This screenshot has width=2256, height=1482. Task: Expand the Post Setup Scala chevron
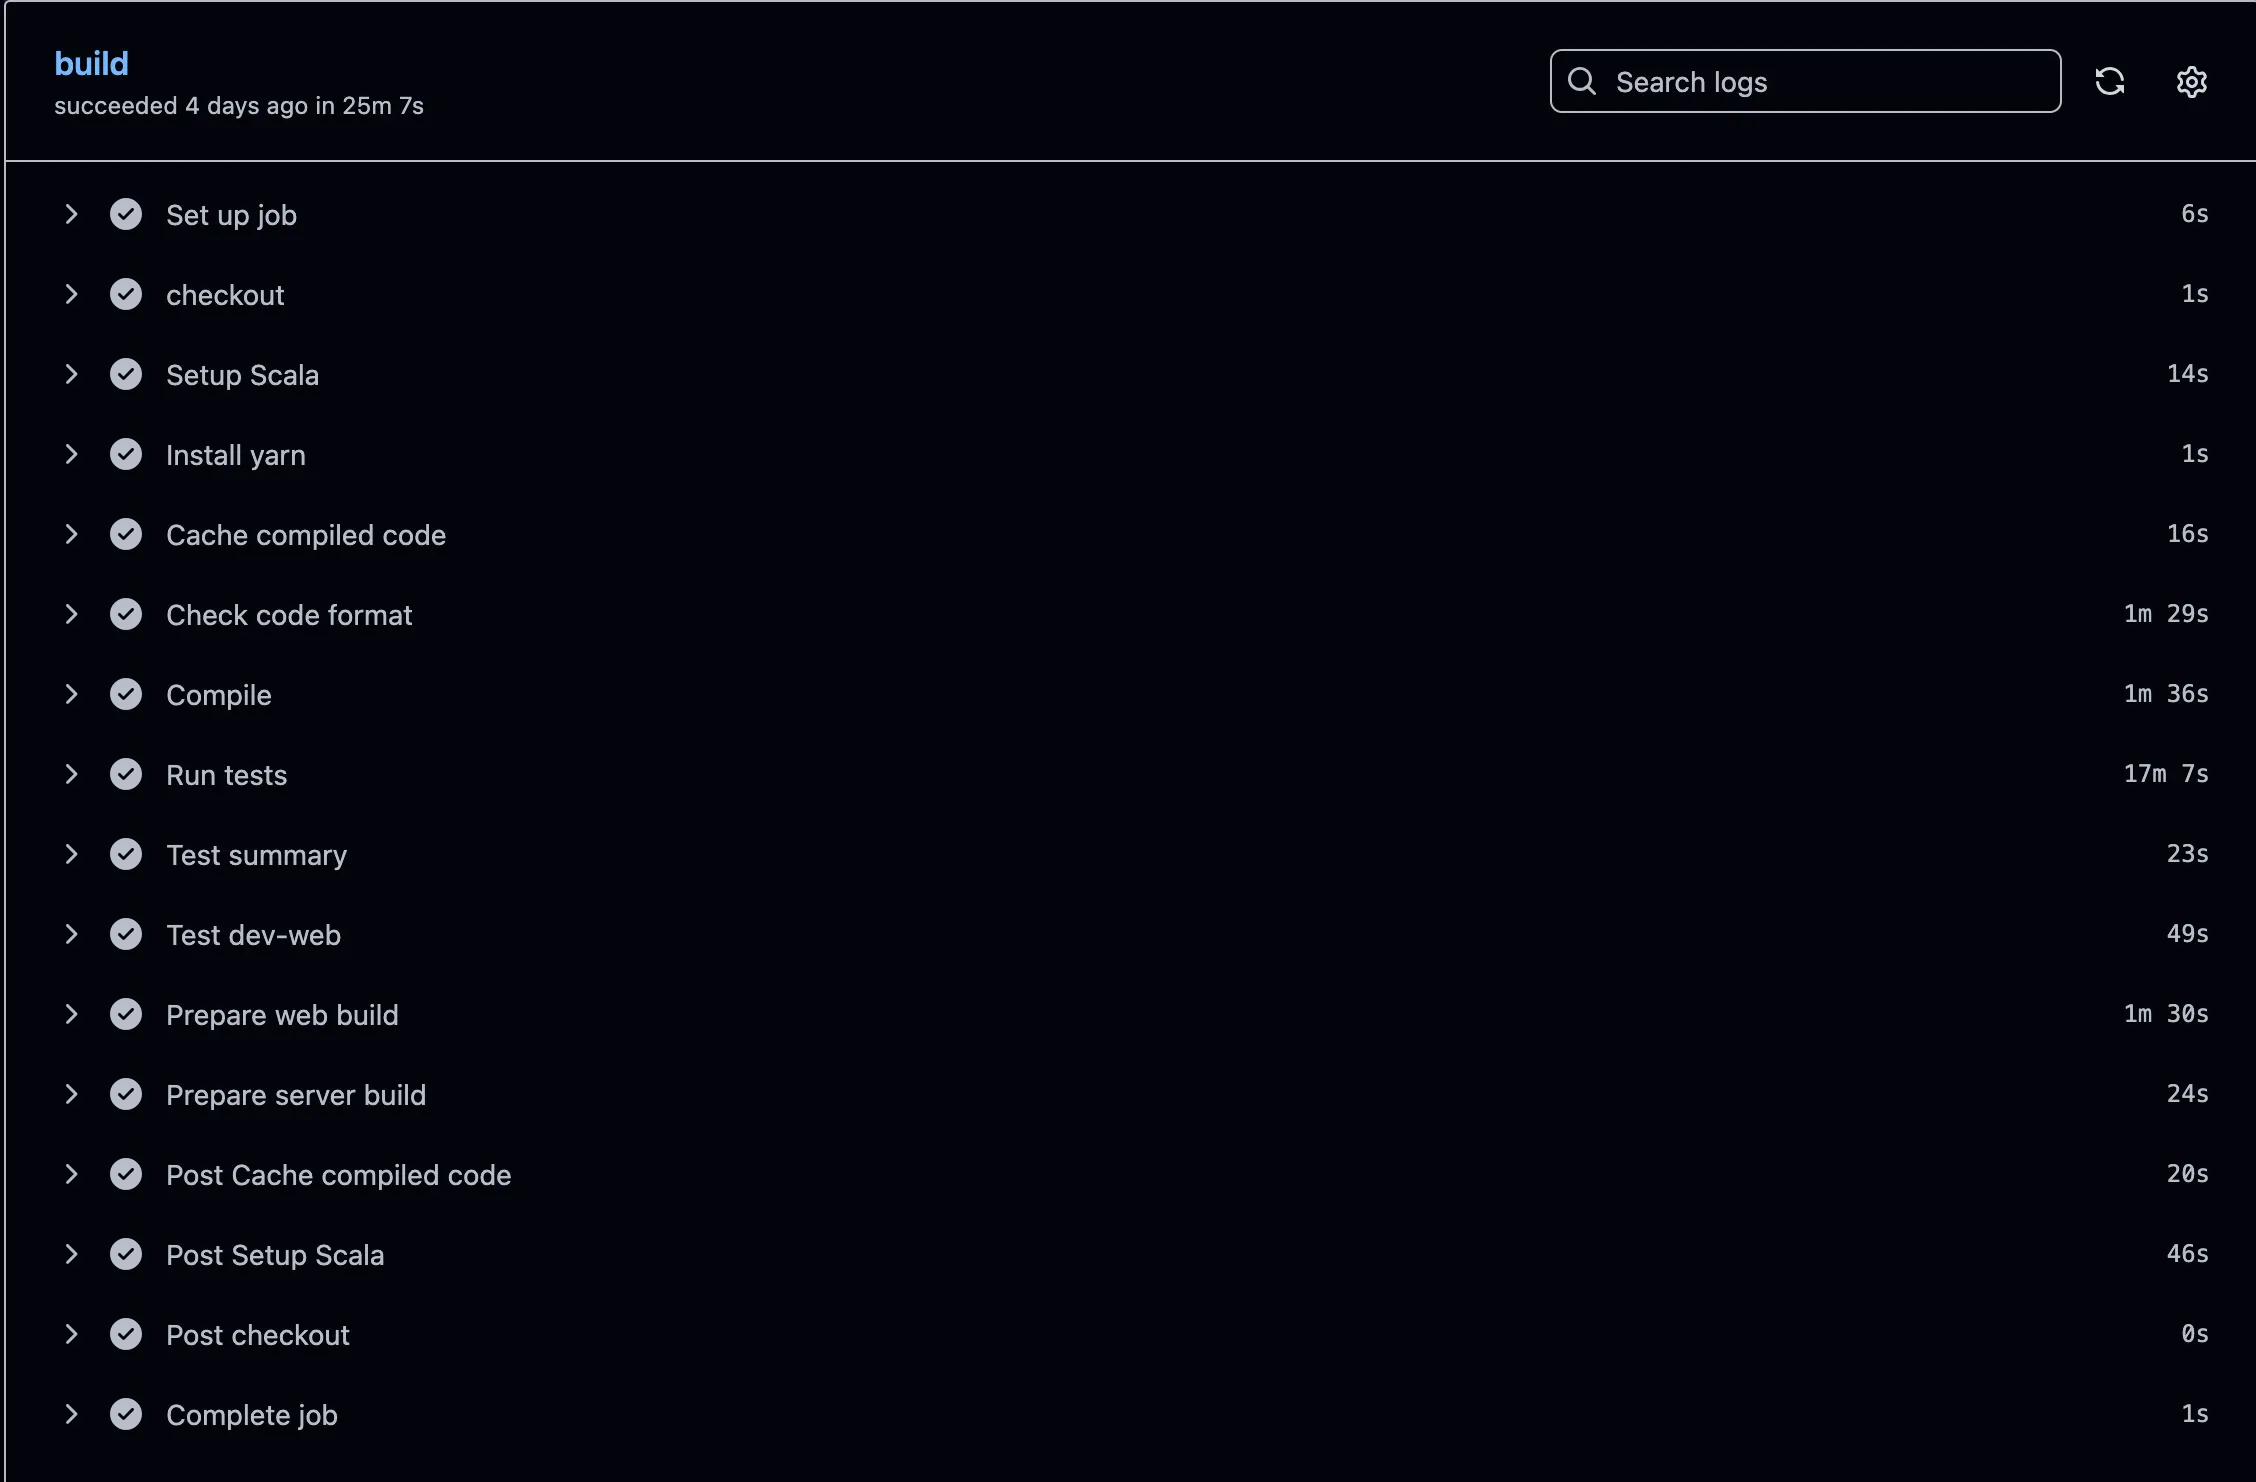[71, 1254]
